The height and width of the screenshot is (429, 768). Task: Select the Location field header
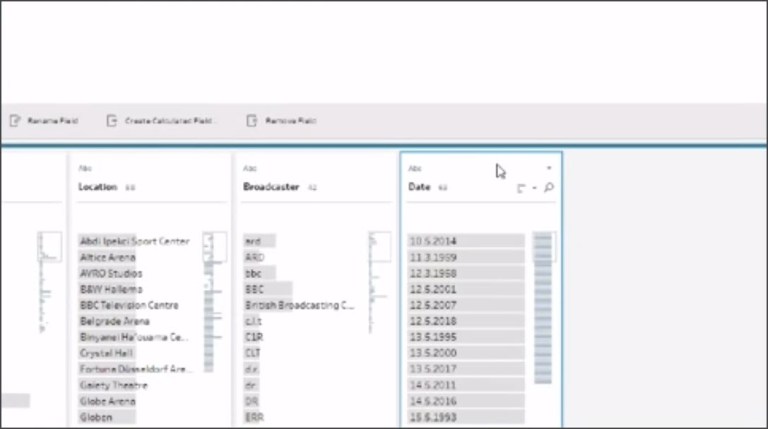98,187
